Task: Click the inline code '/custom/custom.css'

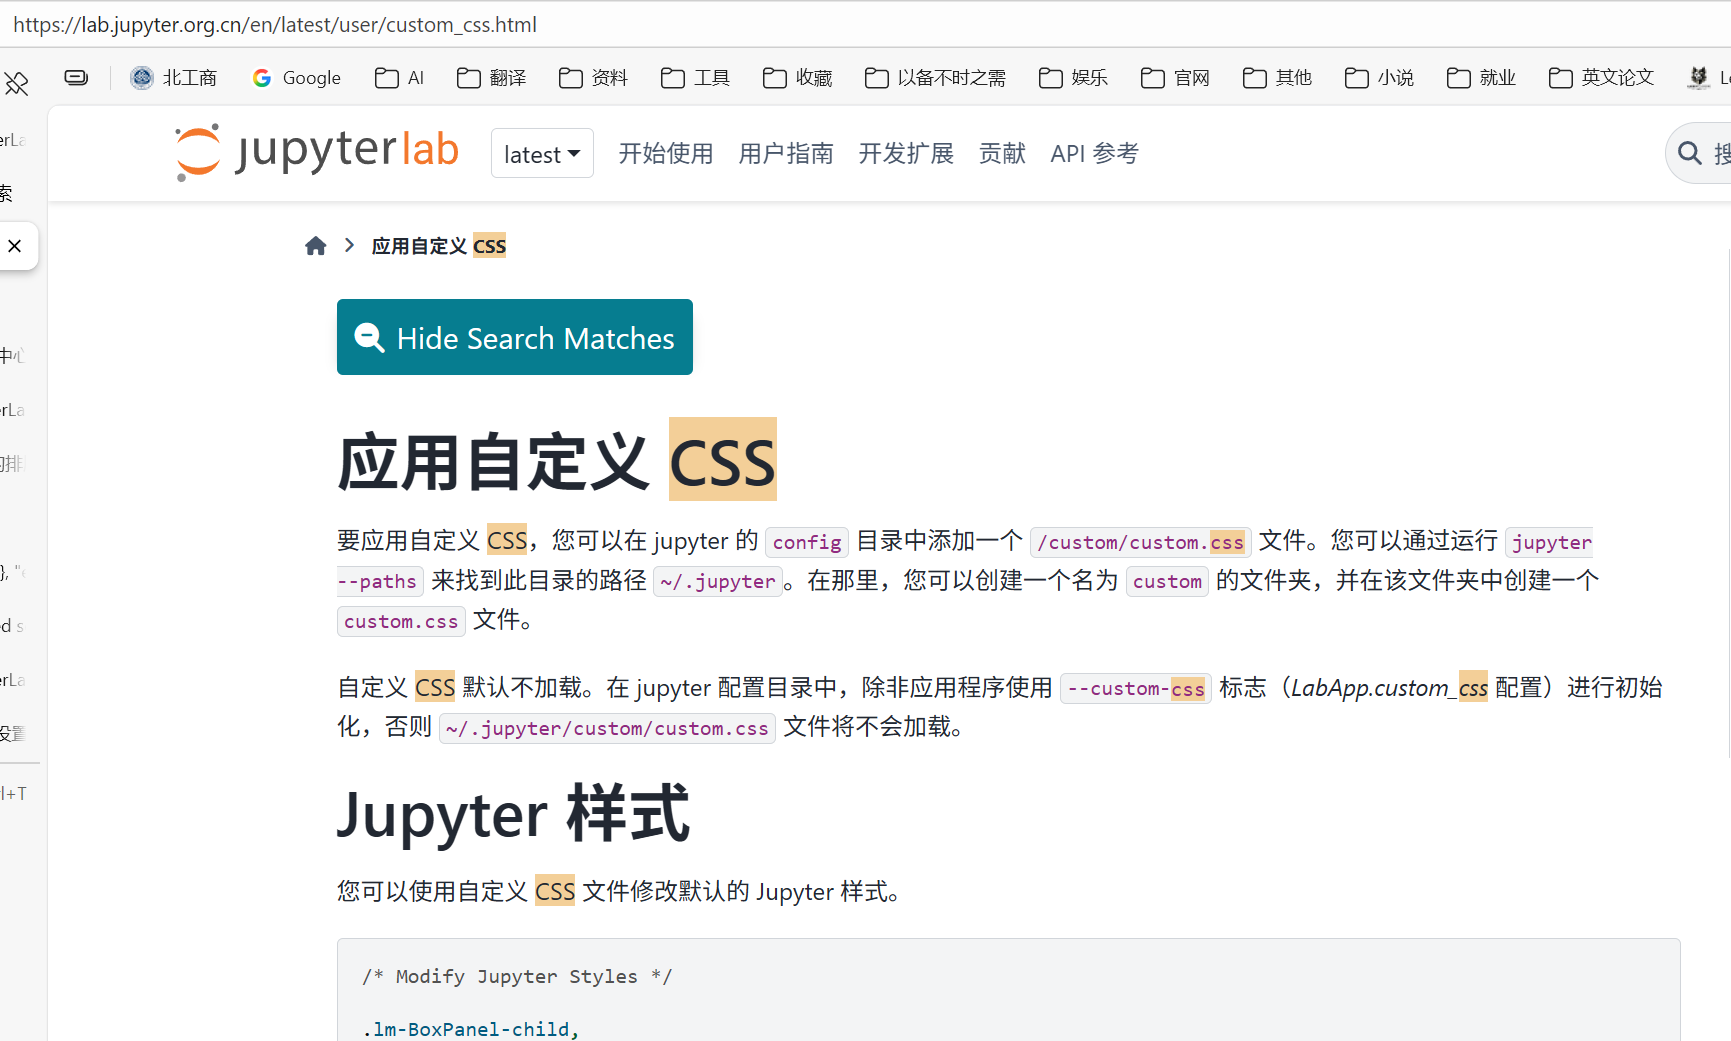Action: pyautogui.click(x=1141, y=542)
